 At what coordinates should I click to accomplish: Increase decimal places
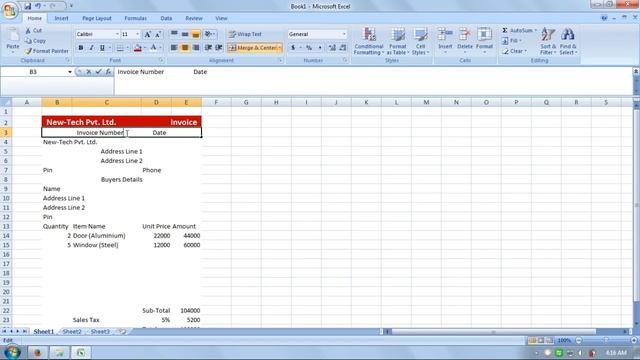[332, 48]
